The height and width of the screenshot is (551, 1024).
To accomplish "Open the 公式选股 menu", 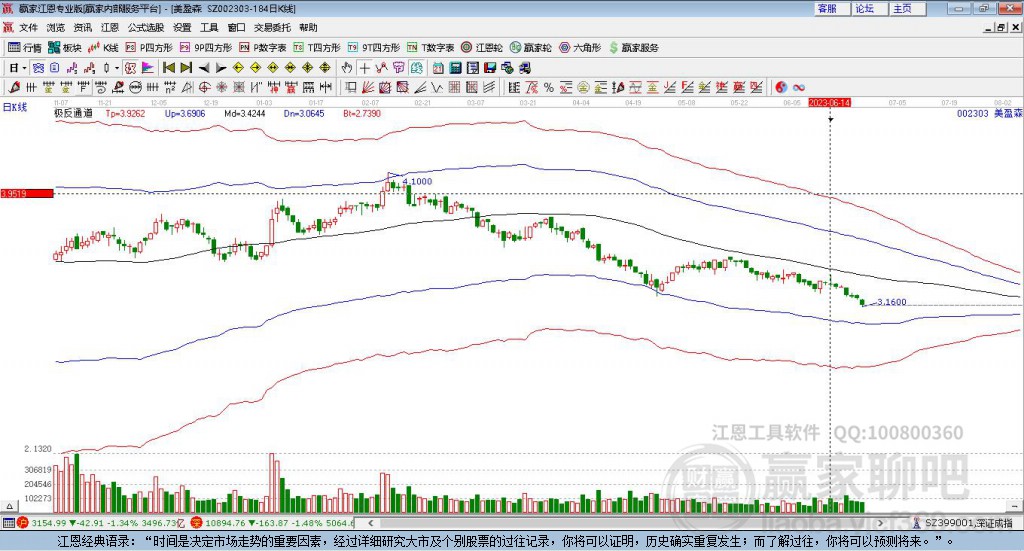I will 146,27.
